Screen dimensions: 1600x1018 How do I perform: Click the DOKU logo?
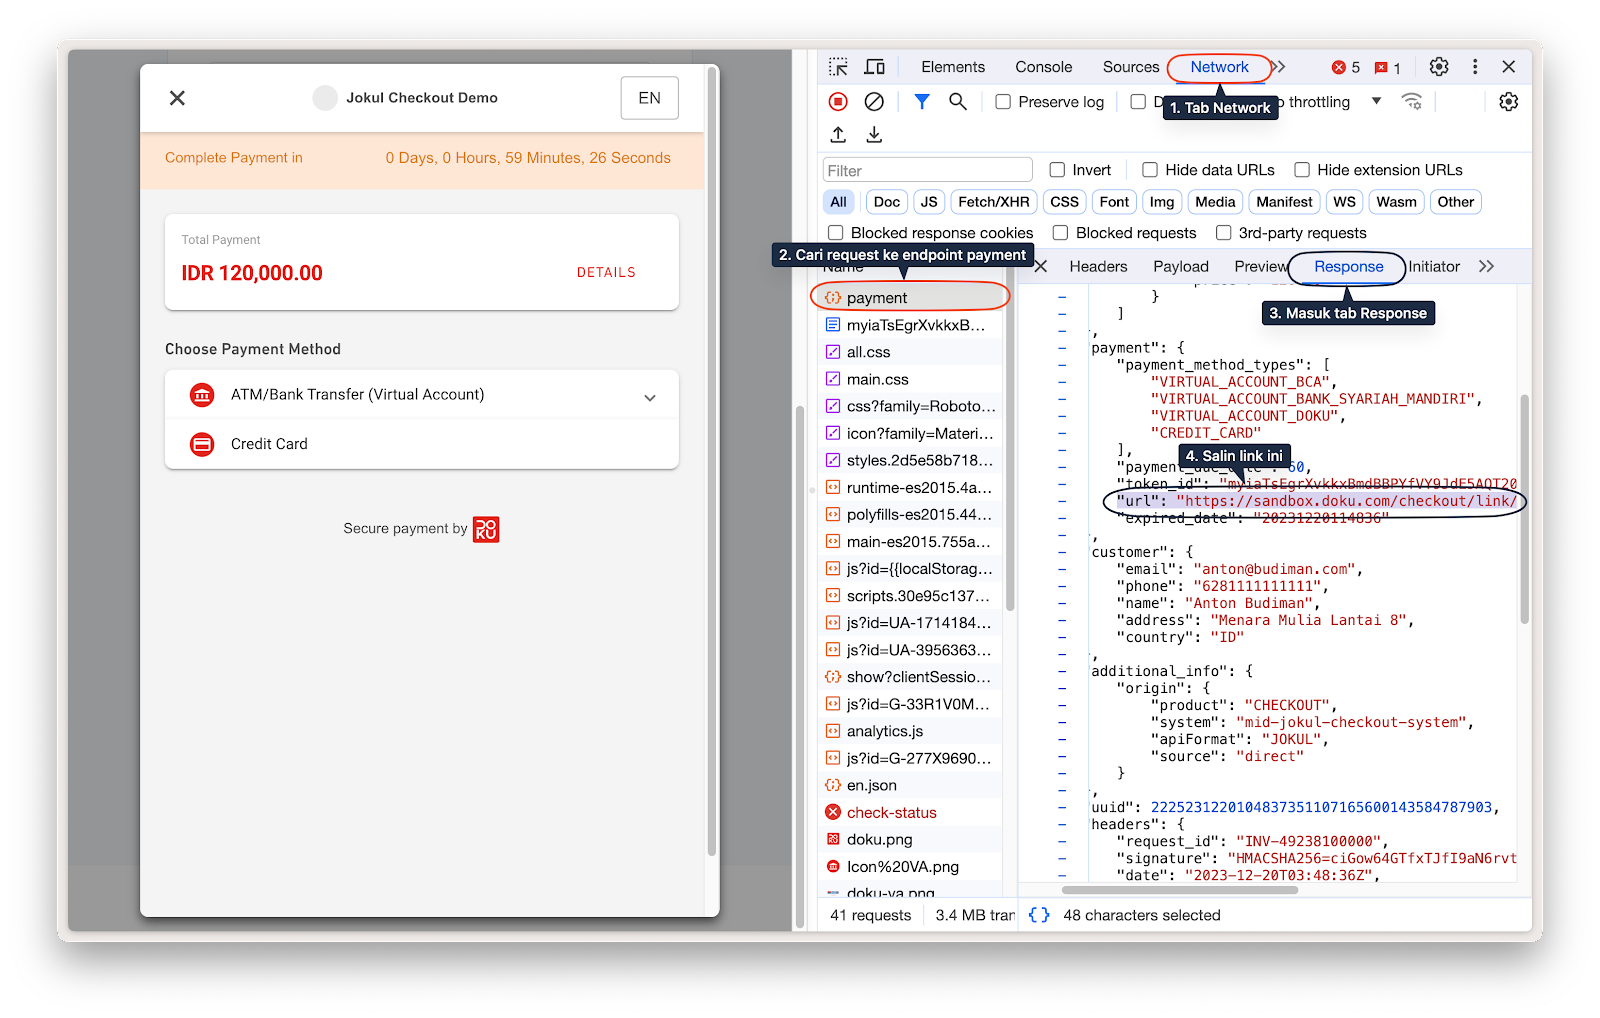click(x=486, y=529)
